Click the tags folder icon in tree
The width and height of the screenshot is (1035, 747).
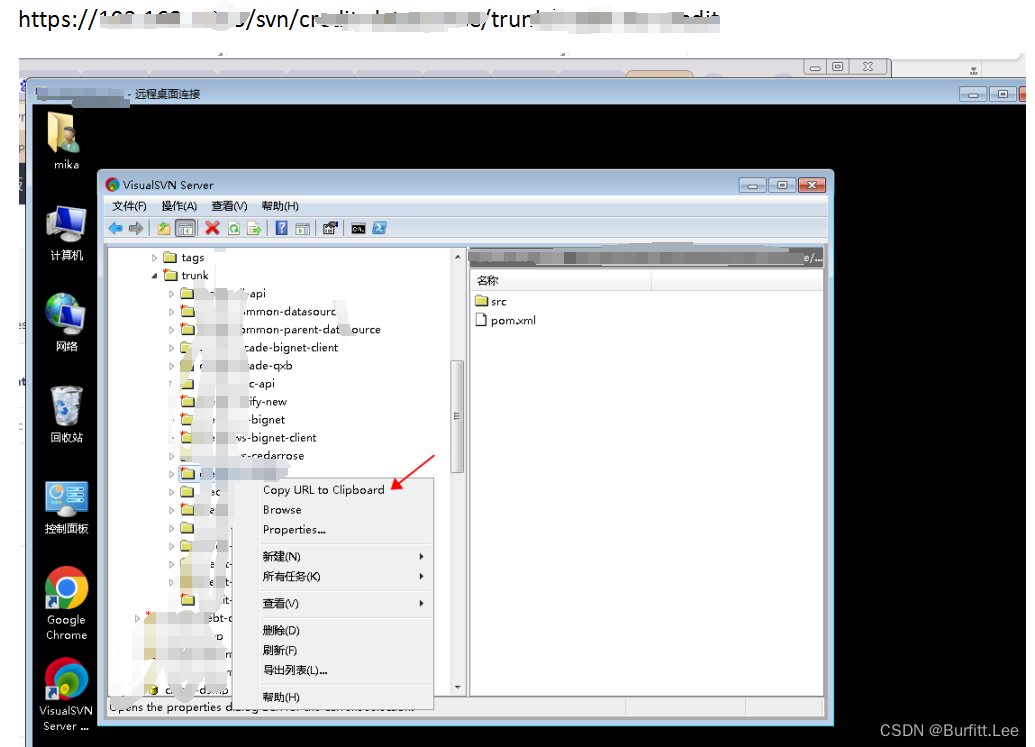(x=170, y=257)
